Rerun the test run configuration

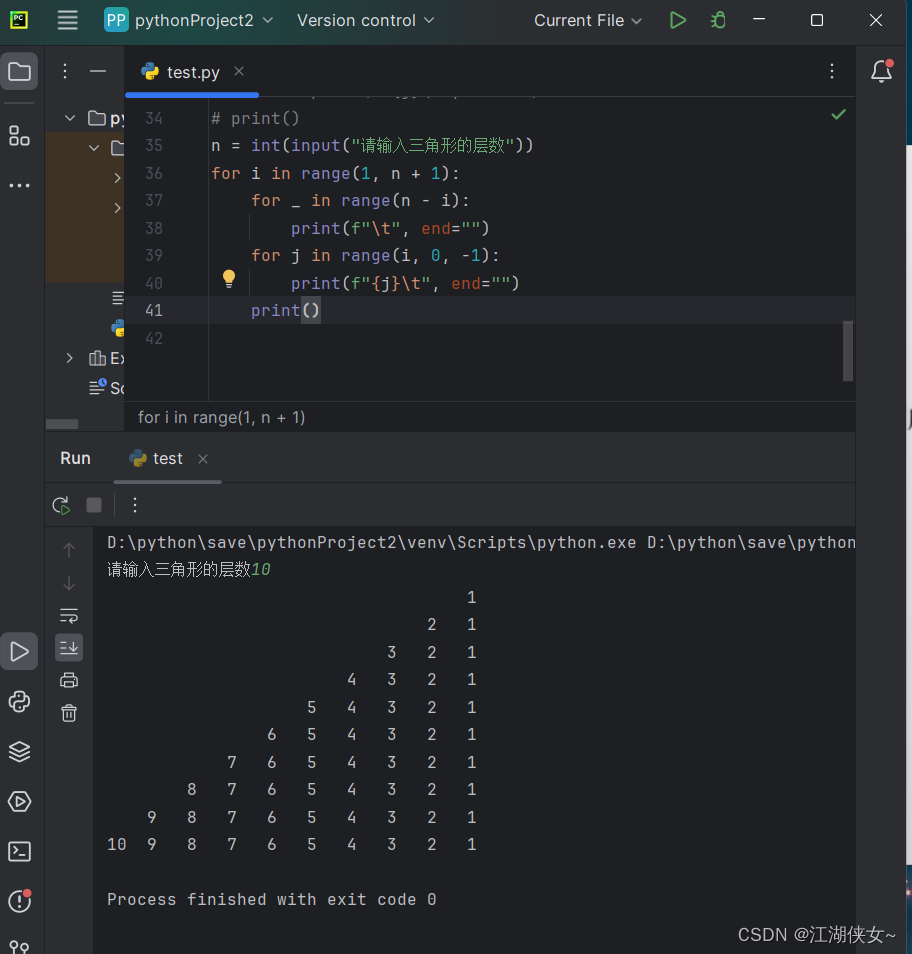[x=59, y=505]
